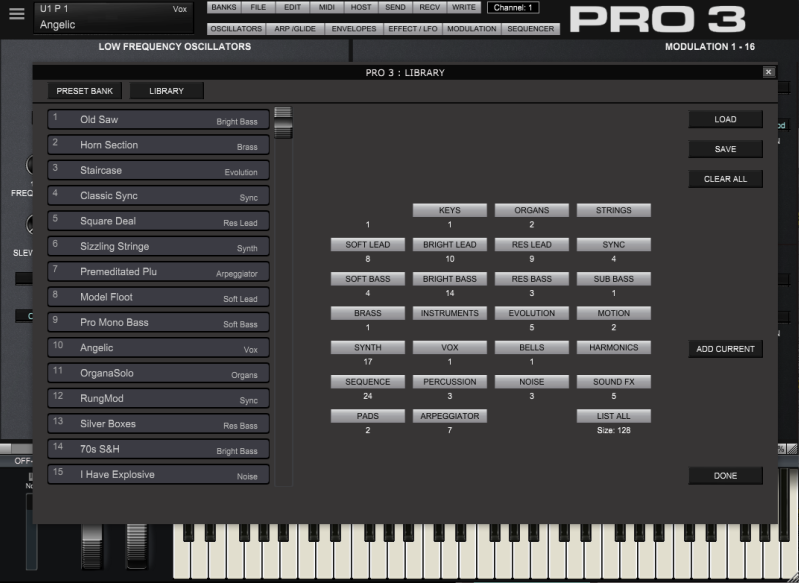Select the Angelic preset from the list

coord(158,347)
